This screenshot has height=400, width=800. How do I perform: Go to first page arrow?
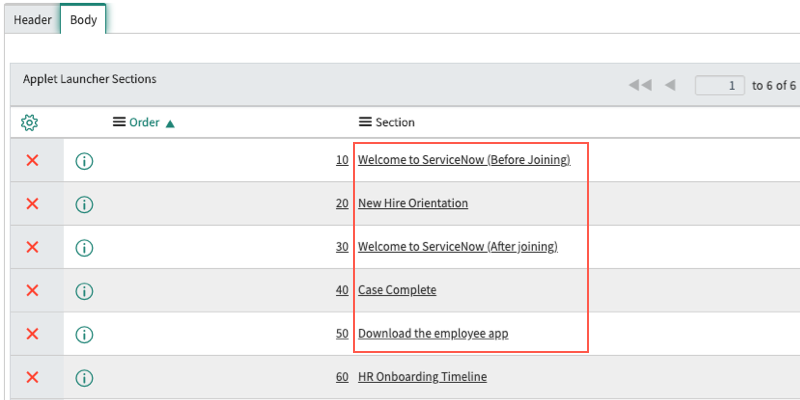(640, 85)
